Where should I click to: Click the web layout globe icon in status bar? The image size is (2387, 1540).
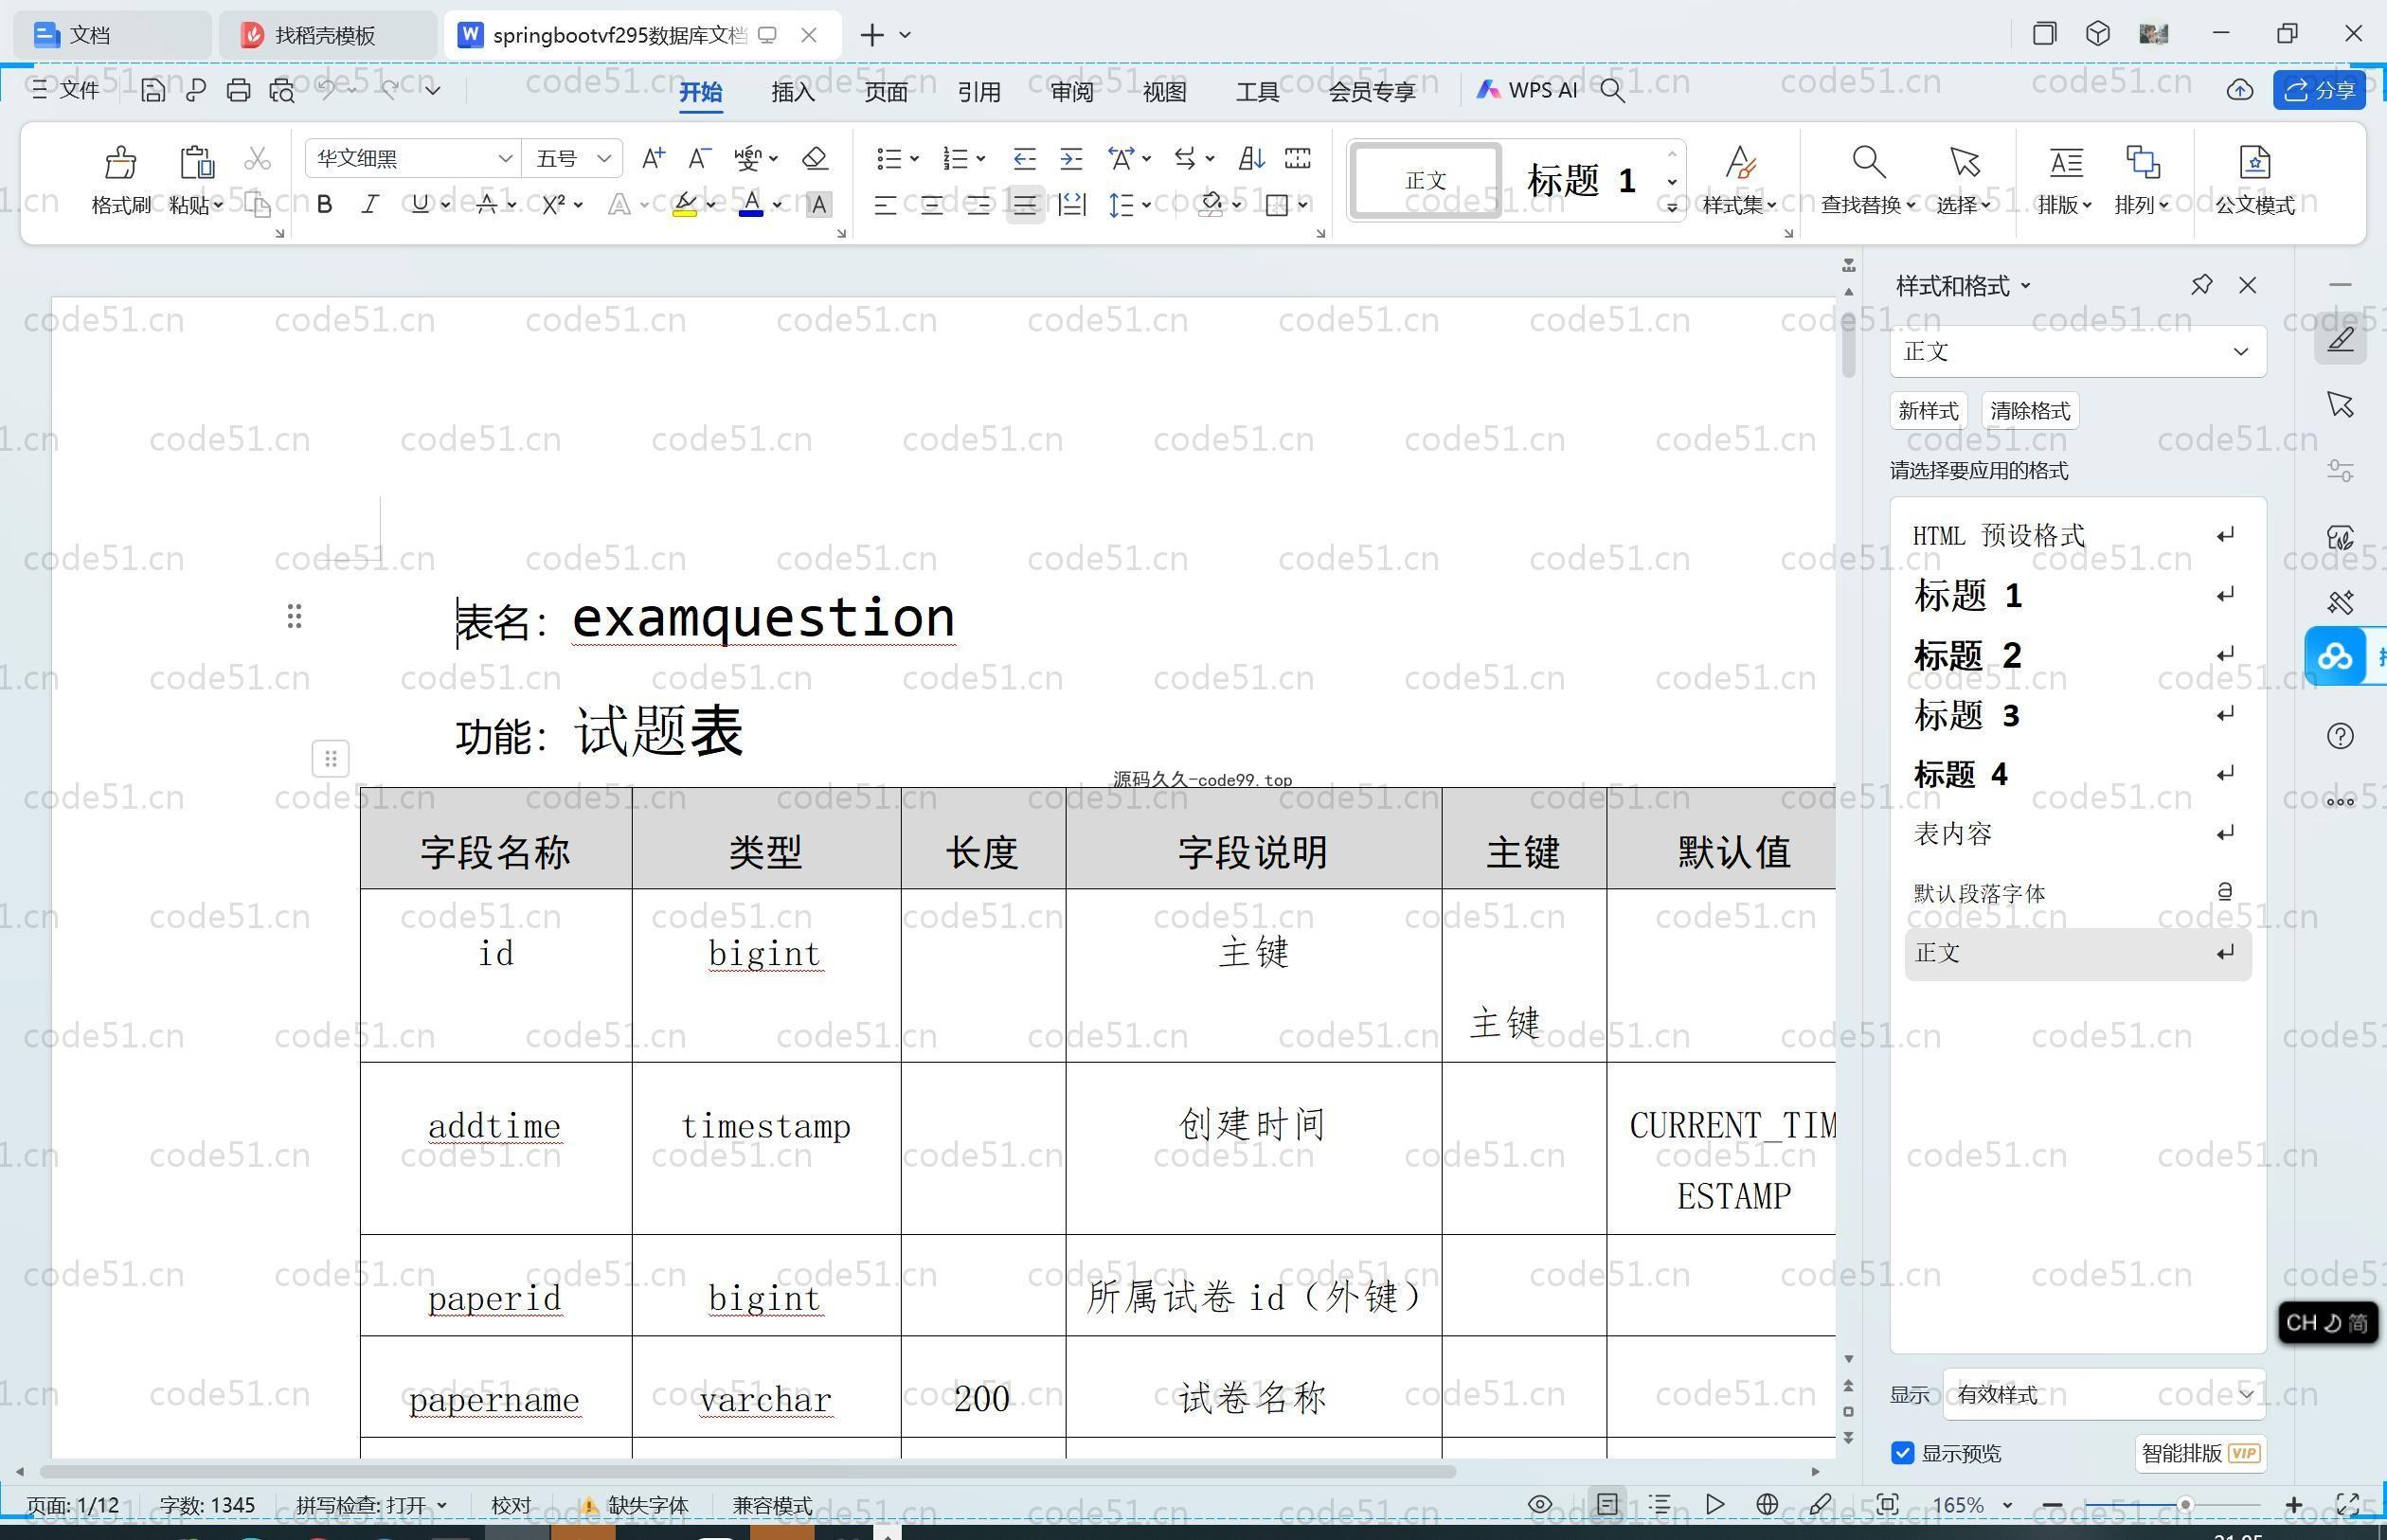(x=1766, y=1504)
